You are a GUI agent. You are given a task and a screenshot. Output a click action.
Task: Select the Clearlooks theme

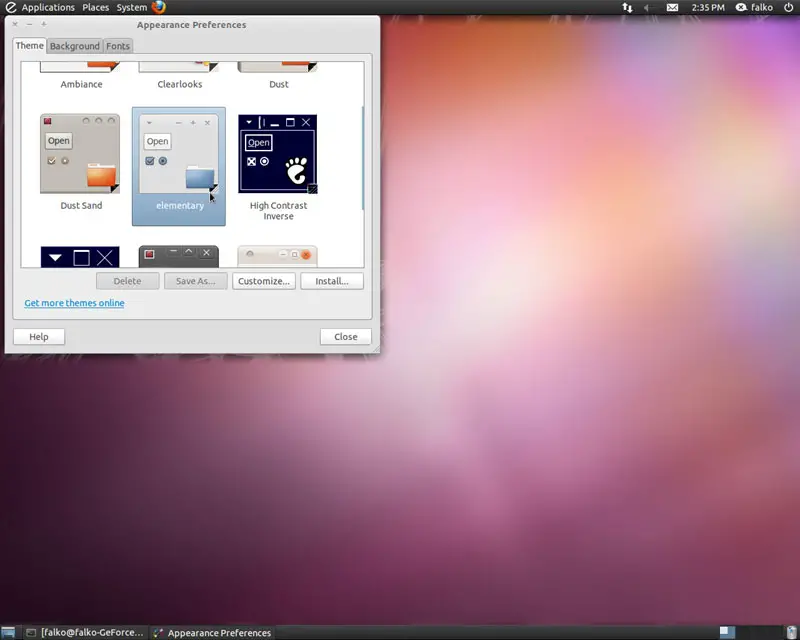[x=179, y=77]
